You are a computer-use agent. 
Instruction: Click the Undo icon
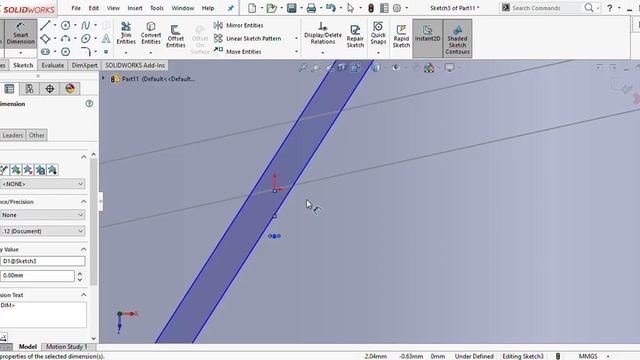[x=331, y=8]
